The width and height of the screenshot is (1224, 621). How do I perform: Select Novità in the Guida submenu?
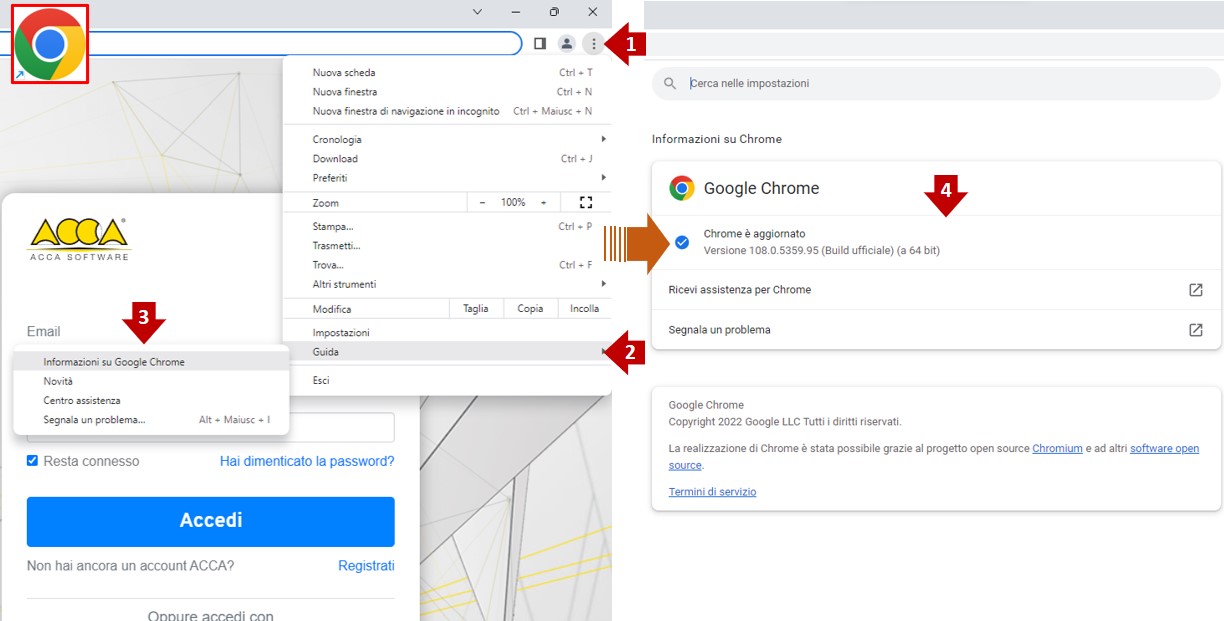pyautogui.click(x=58, y=381)
